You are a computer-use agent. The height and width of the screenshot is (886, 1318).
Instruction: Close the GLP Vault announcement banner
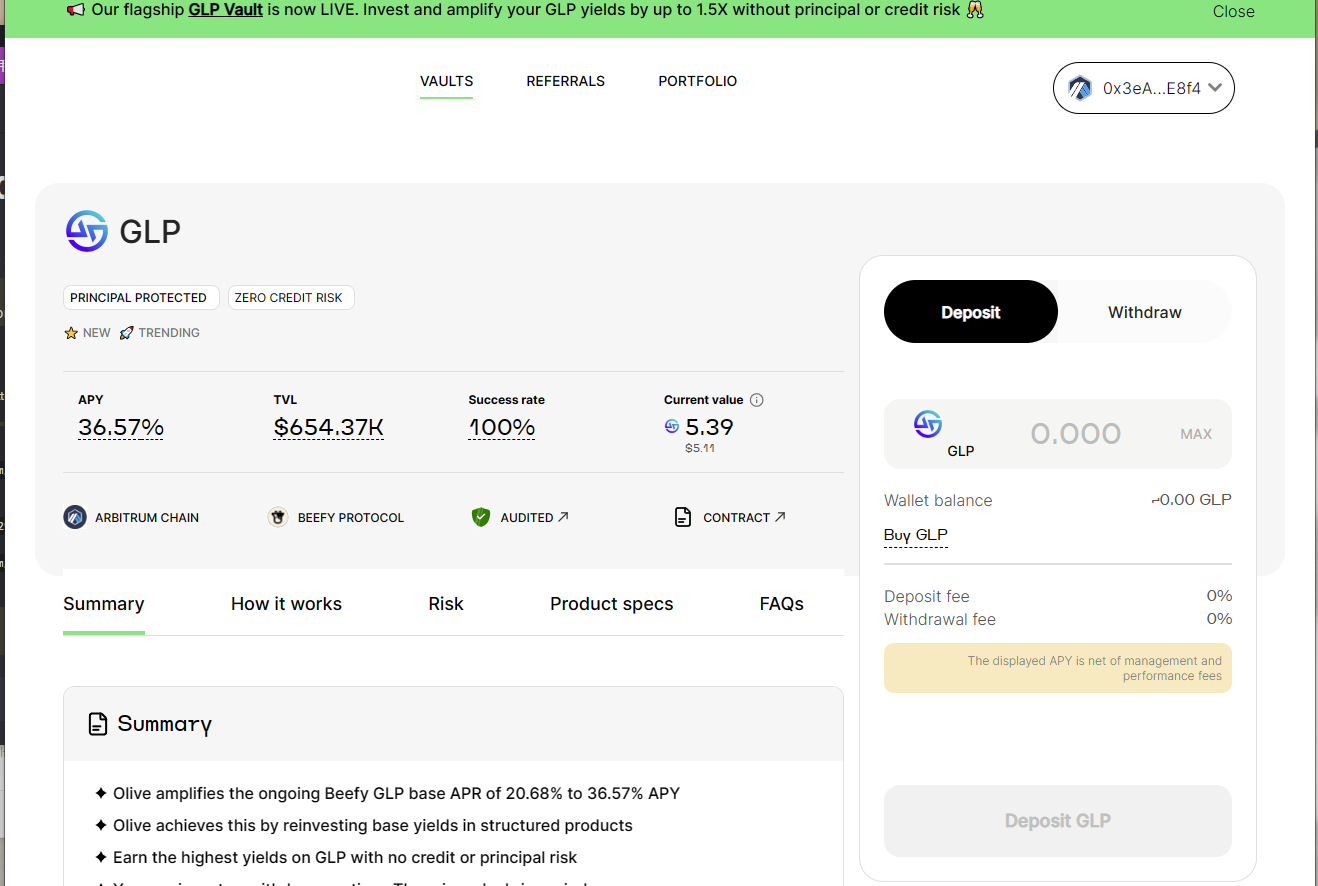[1234, 11]
